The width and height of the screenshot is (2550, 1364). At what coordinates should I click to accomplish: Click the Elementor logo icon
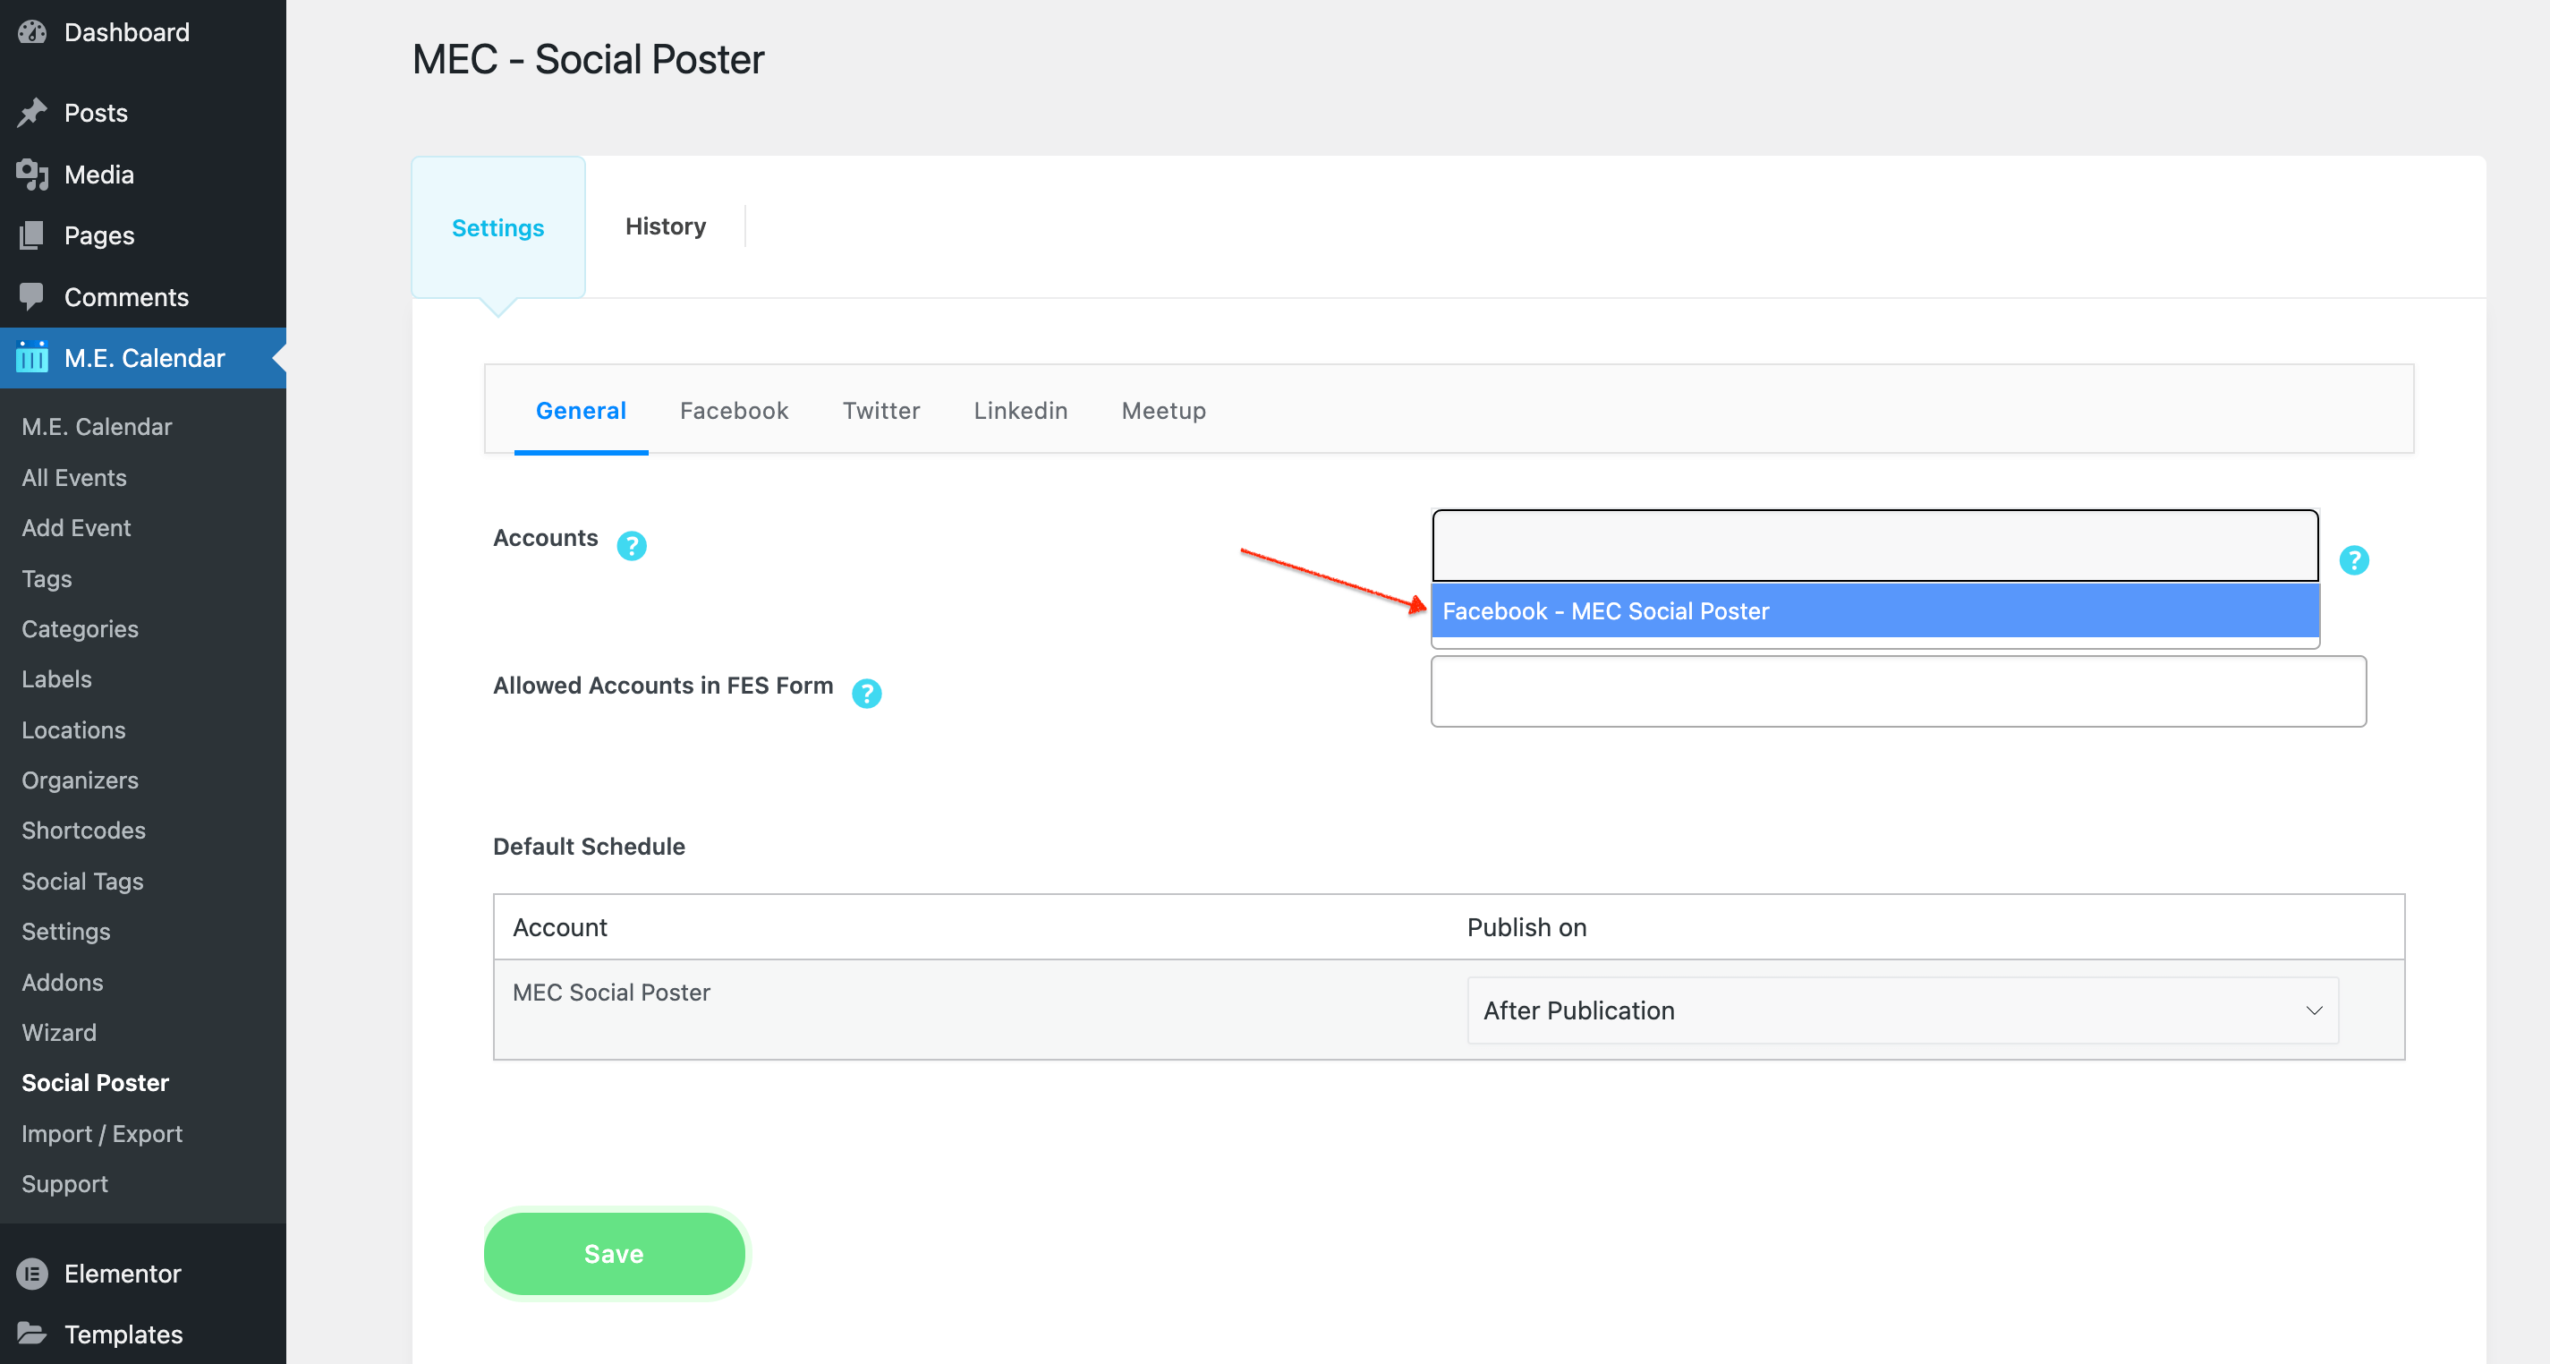(x=32, y=1273)
